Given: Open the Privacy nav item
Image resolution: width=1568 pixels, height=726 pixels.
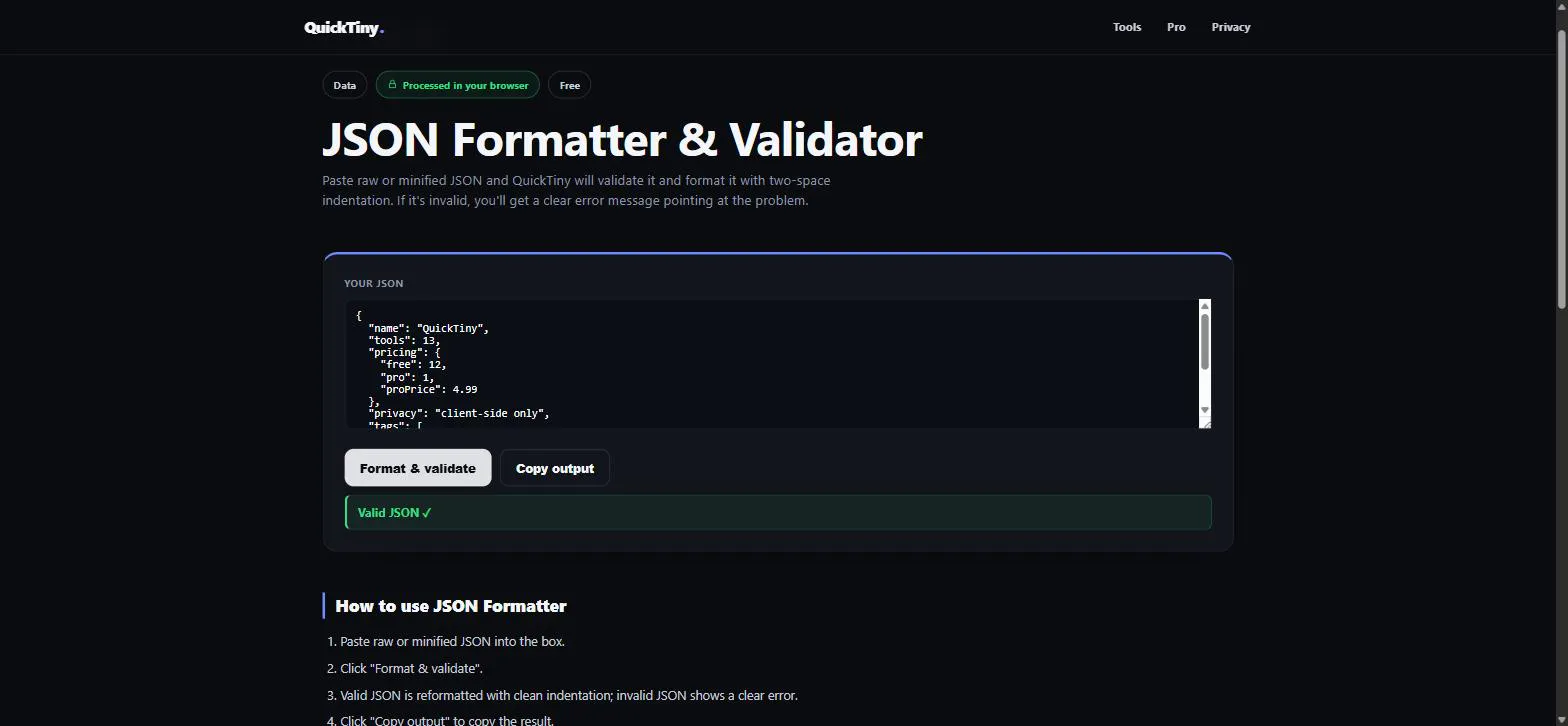Looking at the screenshot, I should coord(1231,27).
